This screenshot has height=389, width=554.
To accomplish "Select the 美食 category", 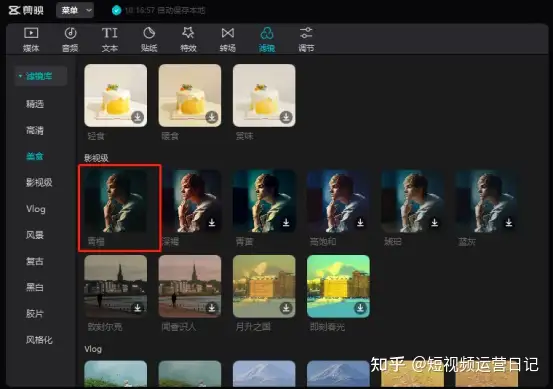I will 35,156.
